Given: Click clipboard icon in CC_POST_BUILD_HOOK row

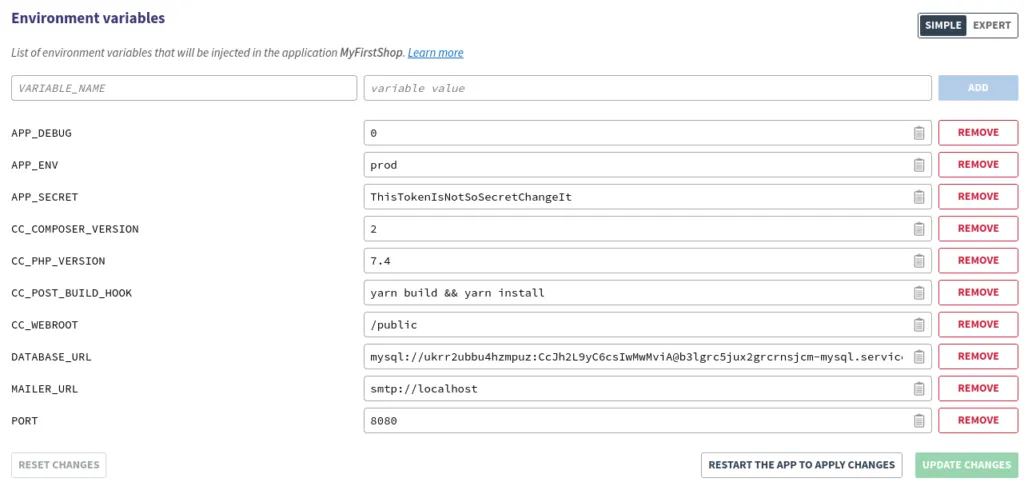Looking at the screenshot, I should pos(918,293).
